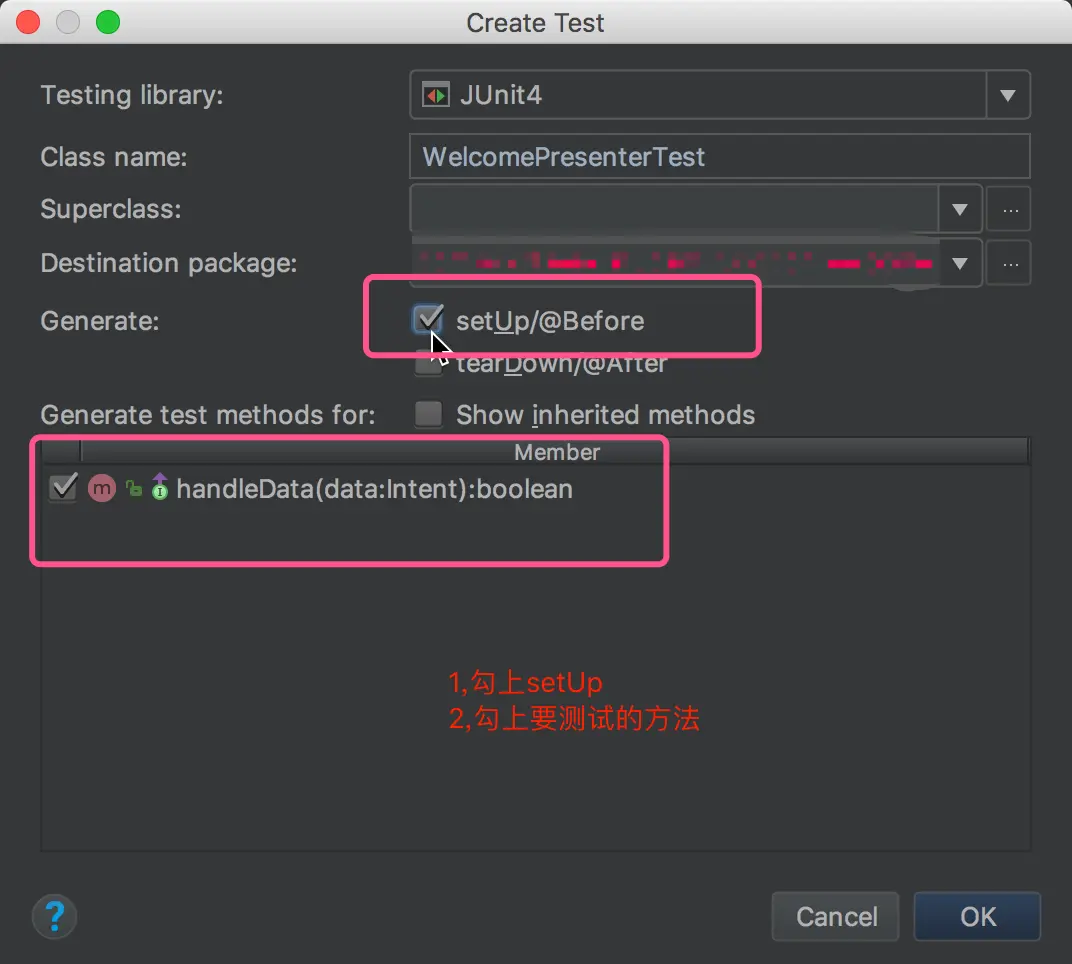Click the JUnit4 library icon
The width and height of the screenshot is (1072, 964).
click(436, 94)
